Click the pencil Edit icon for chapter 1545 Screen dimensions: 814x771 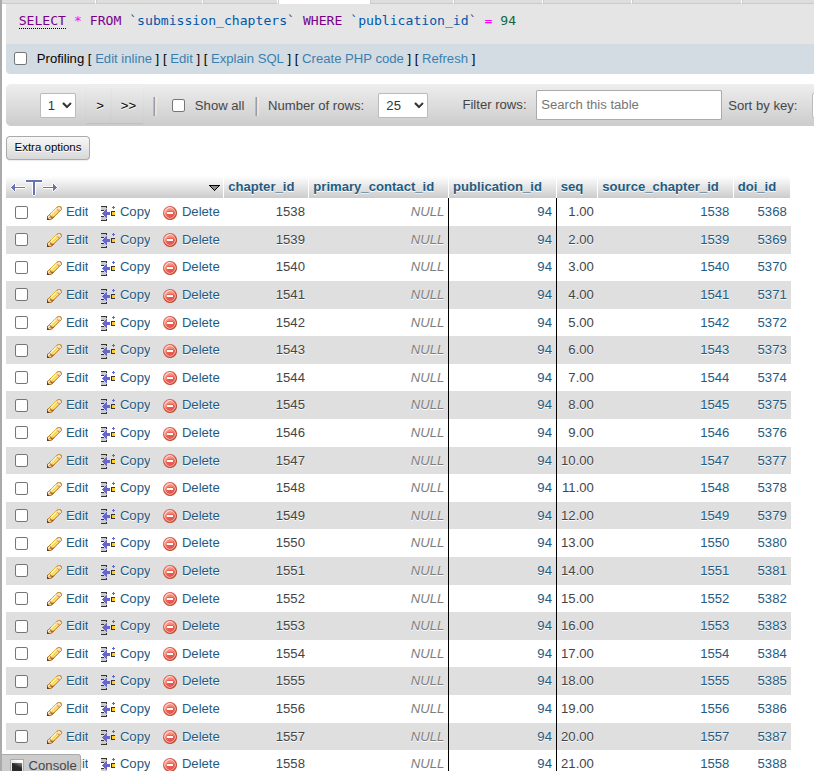click(55, 405)
